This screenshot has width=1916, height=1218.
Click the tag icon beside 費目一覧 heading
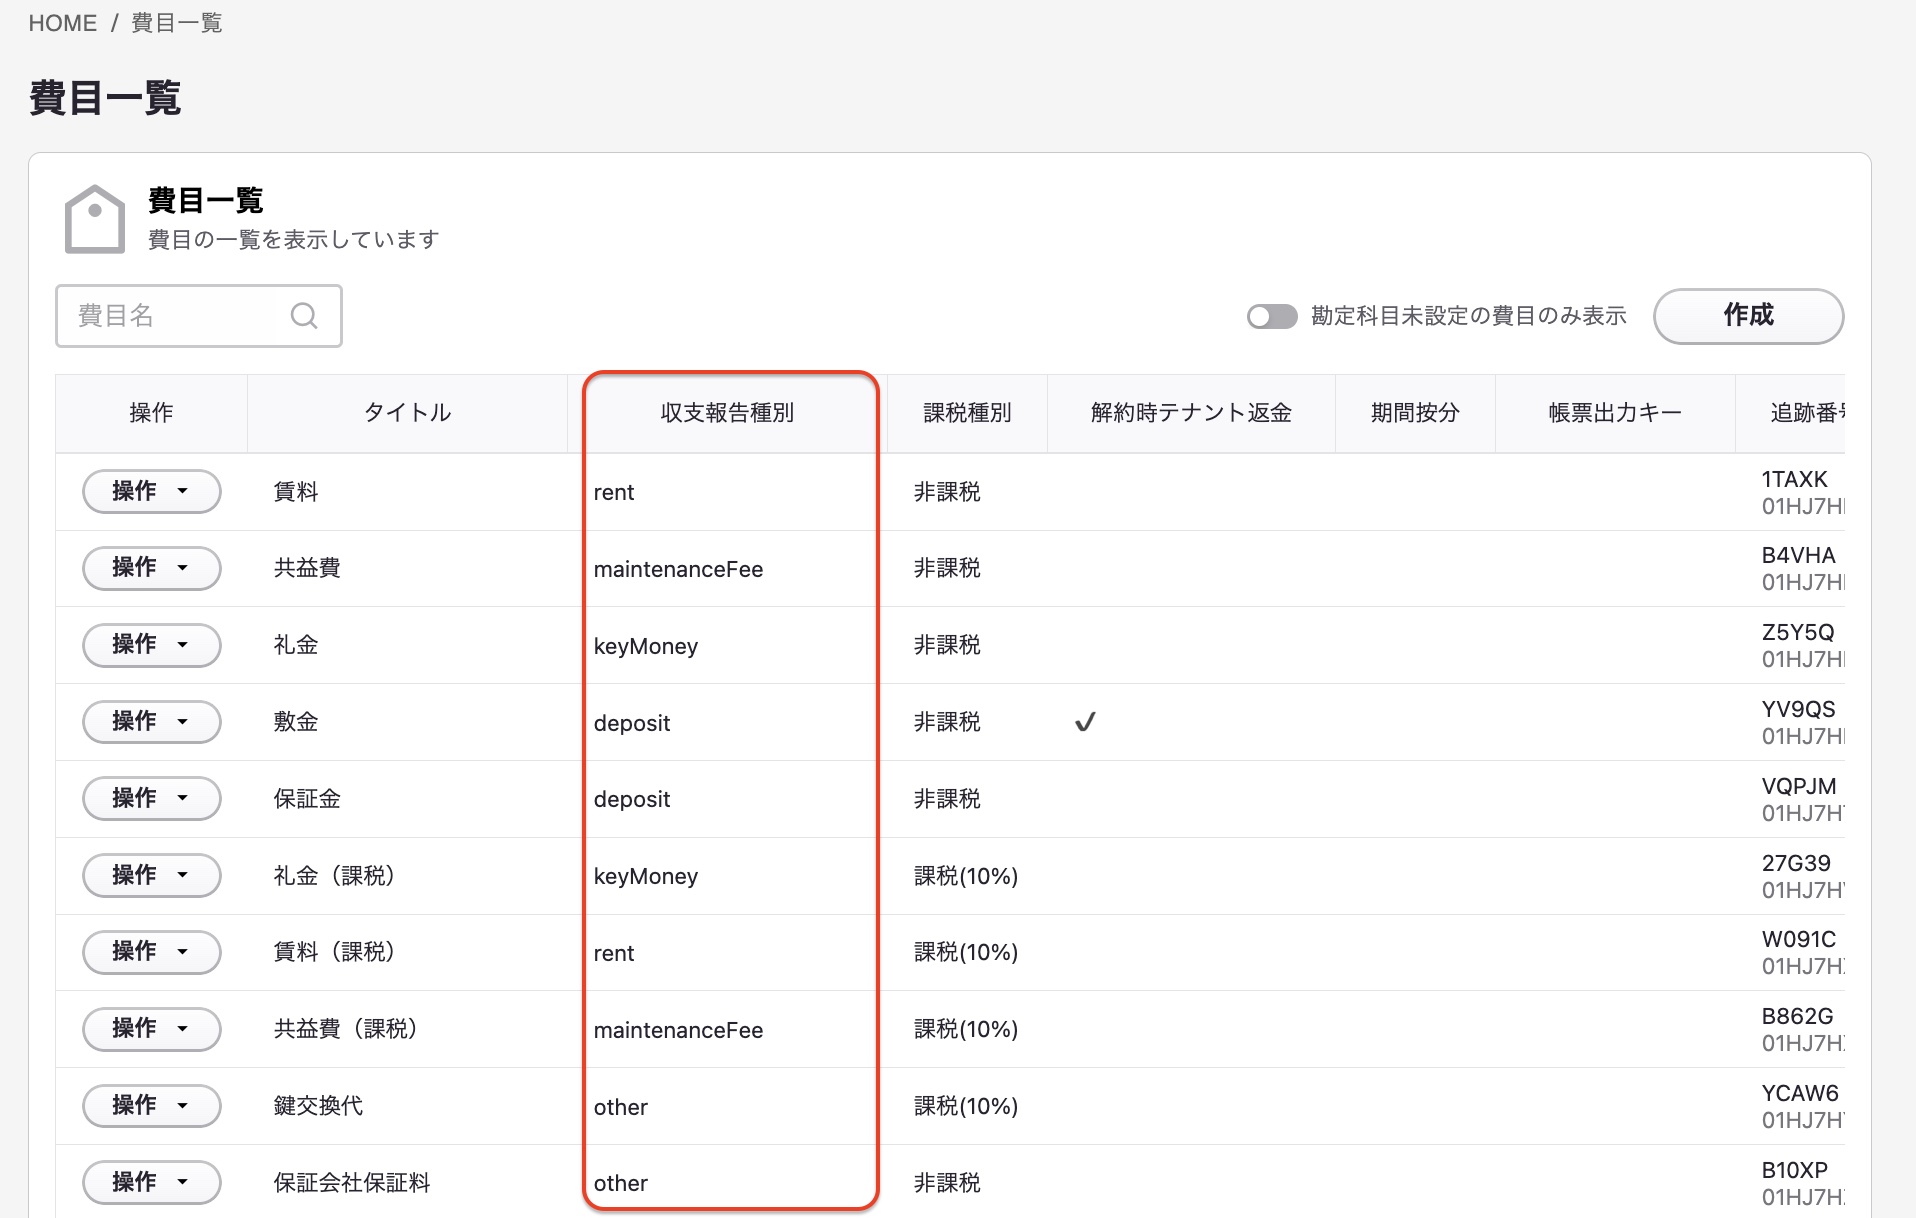(x=95, y=219)
